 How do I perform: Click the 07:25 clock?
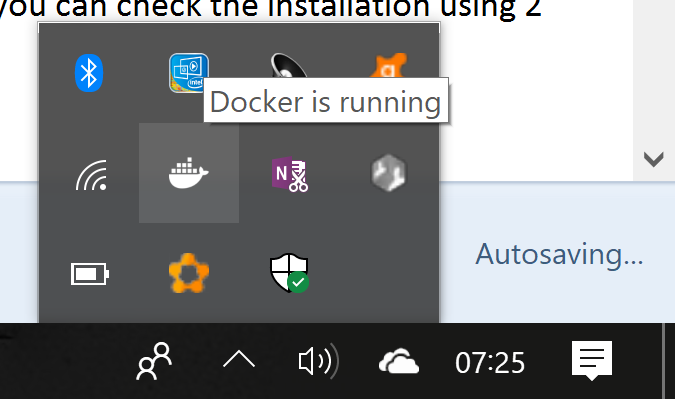point(490,362)
